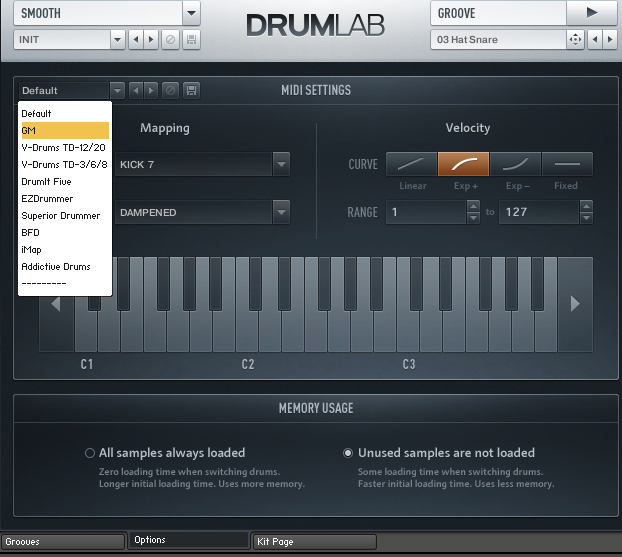Save MIDI settings preset with floppy icon
The height and width of the screenshot is (557, 622).
click(191, 90)
